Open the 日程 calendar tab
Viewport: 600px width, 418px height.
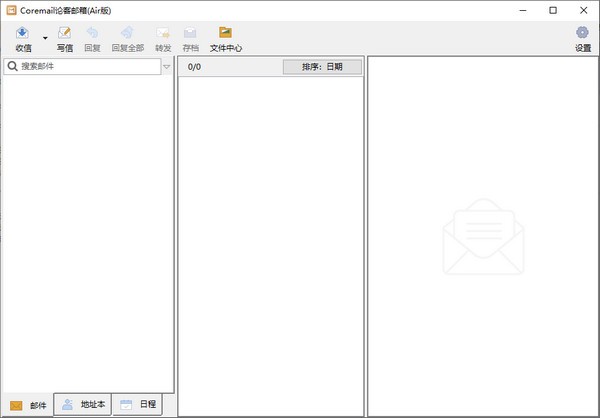click(x=138, y=405)
